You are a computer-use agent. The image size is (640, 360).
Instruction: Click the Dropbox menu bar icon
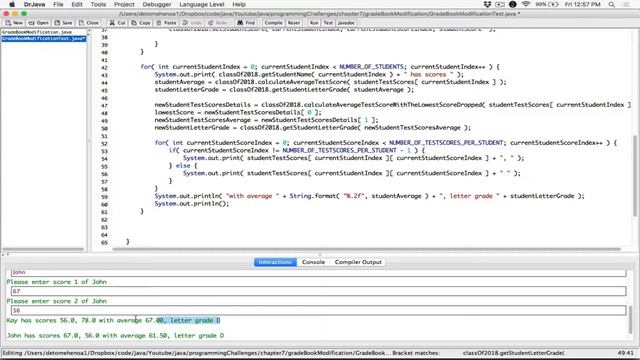pyautogui.click(x=487, y=4)
